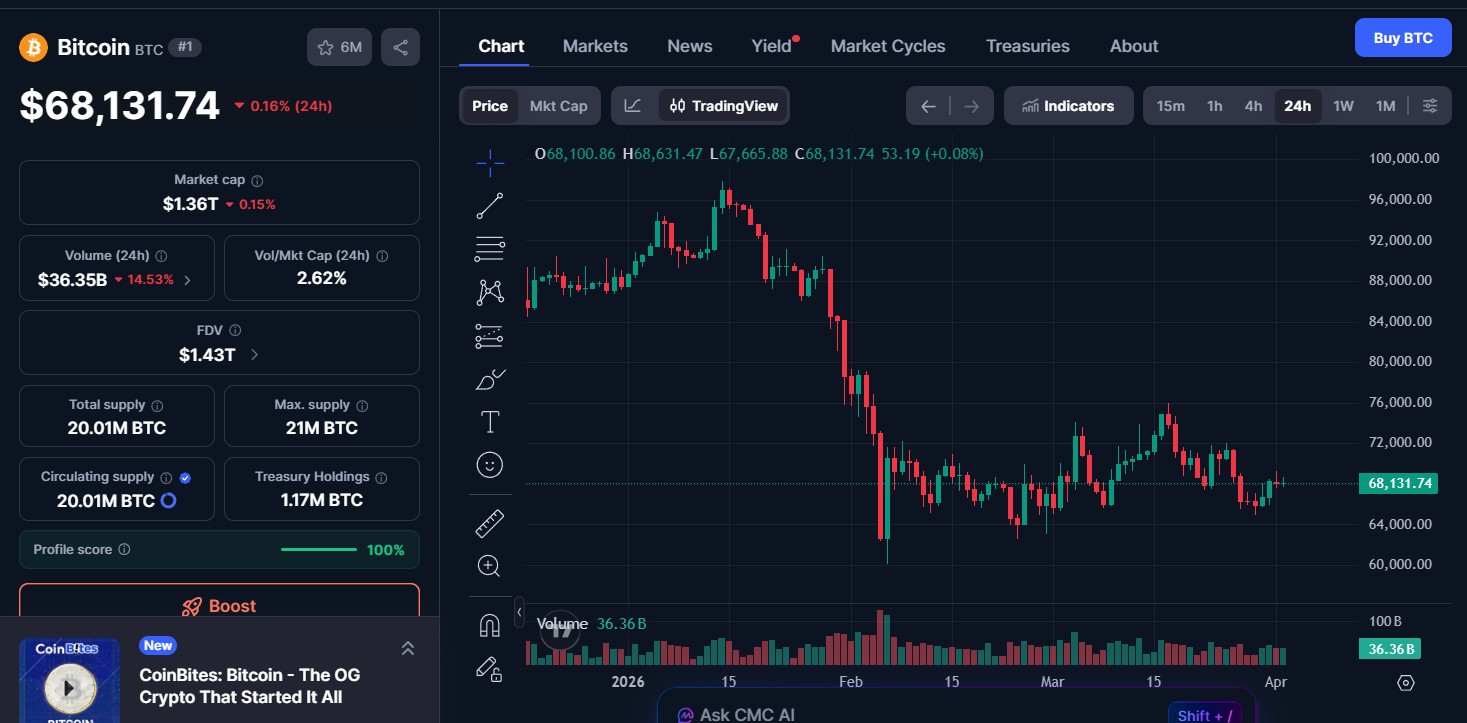The width and height of the screenshot is (1467, 723).
Task: Select the 1W chart timeframe
Action: [1343, 105]
